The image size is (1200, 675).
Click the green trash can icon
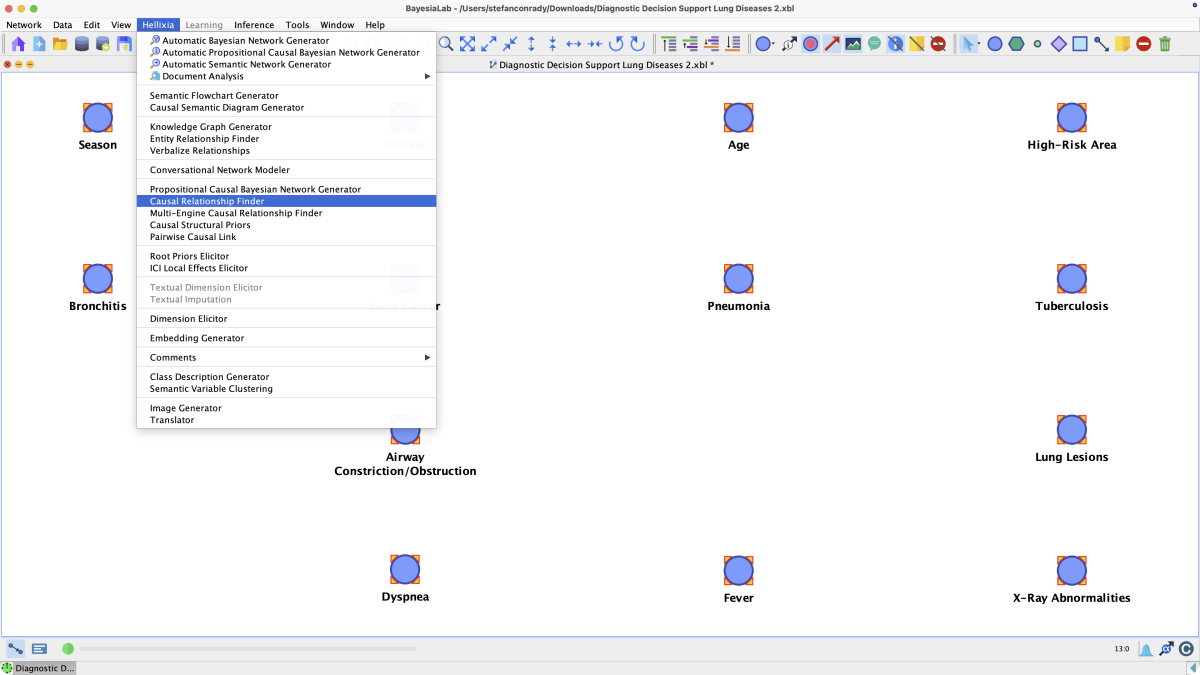click(1165, 44)
